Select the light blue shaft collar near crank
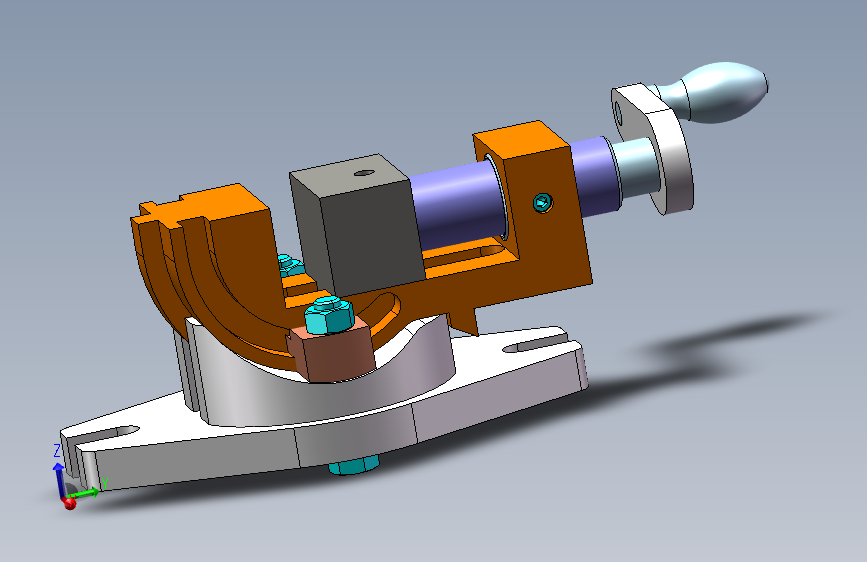Image resolution: width=867 pixels, height=562 pixels. [636, 169]
